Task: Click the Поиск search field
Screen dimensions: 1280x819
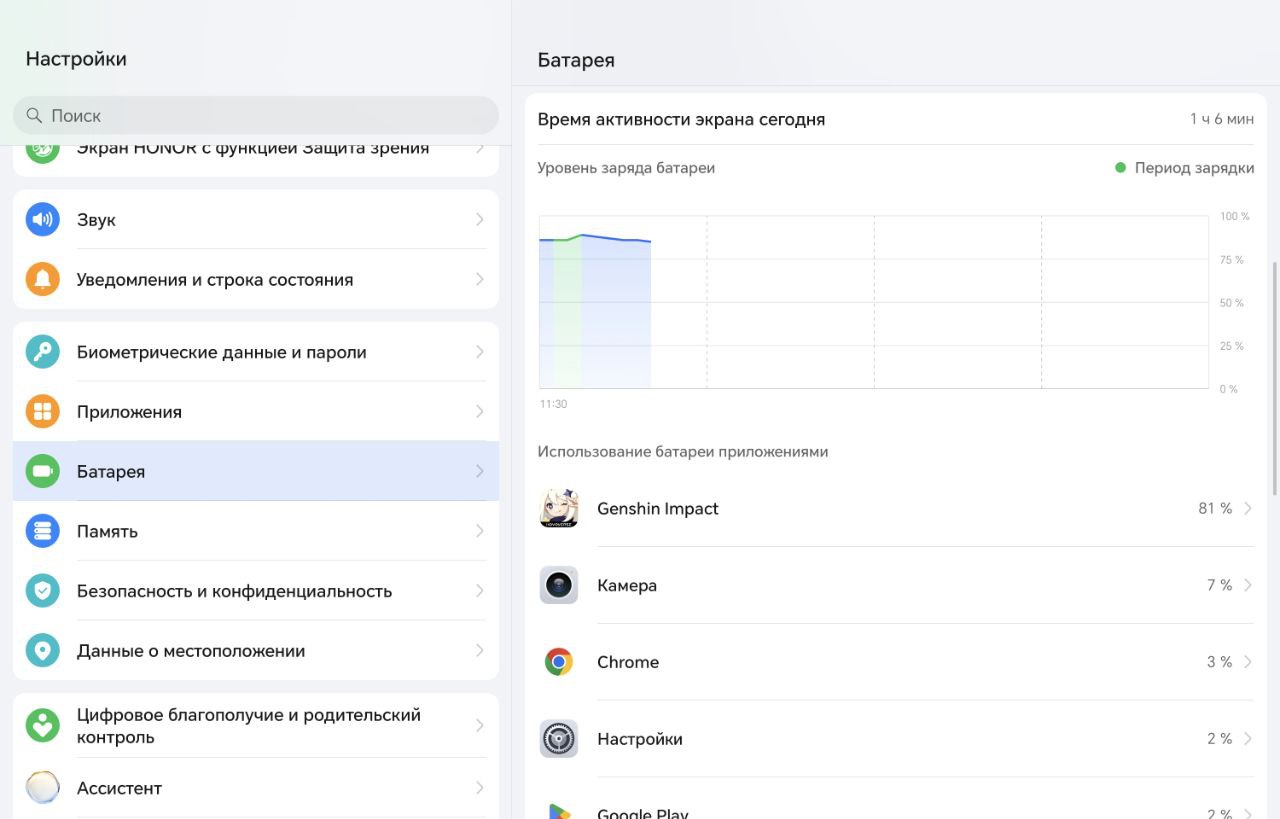Action: coord(256,115)
